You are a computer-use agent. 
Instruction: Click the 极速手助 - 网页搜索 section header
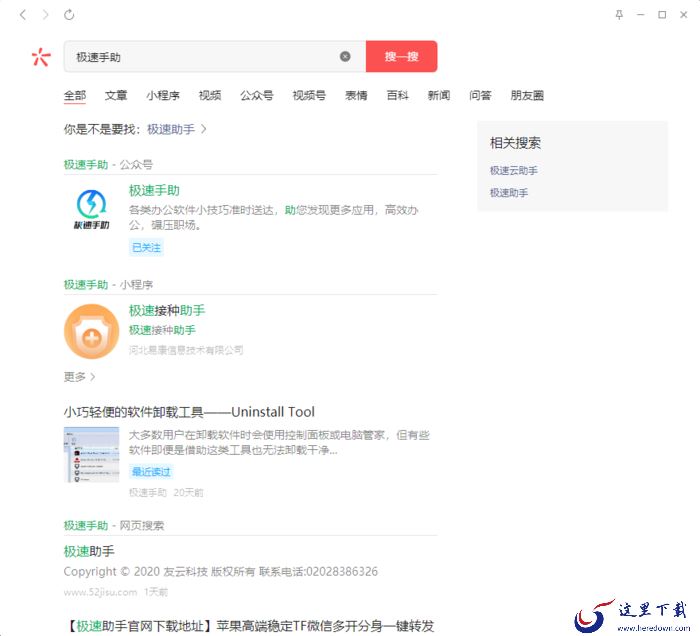114,526
